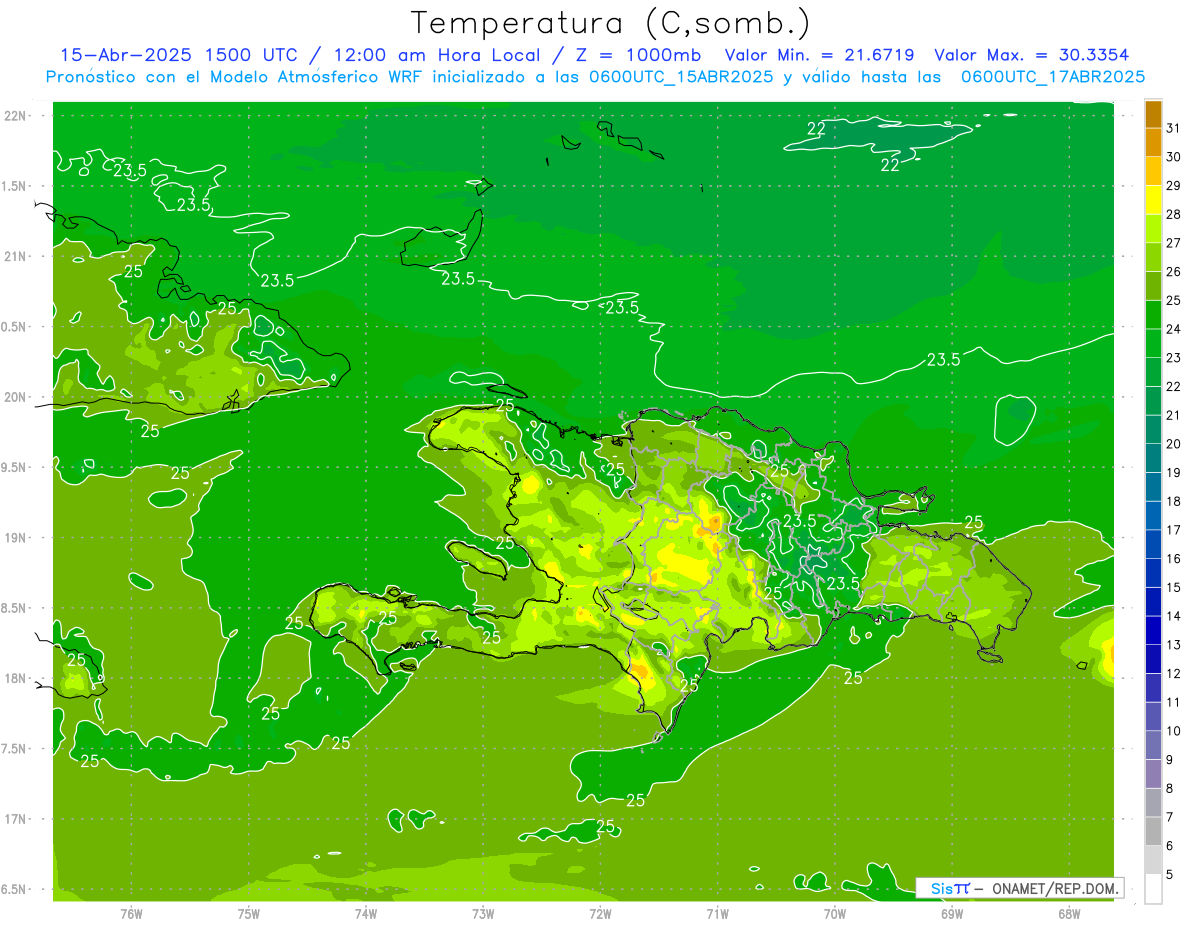Click the '17N' latitude axis label

coord(16,819)
